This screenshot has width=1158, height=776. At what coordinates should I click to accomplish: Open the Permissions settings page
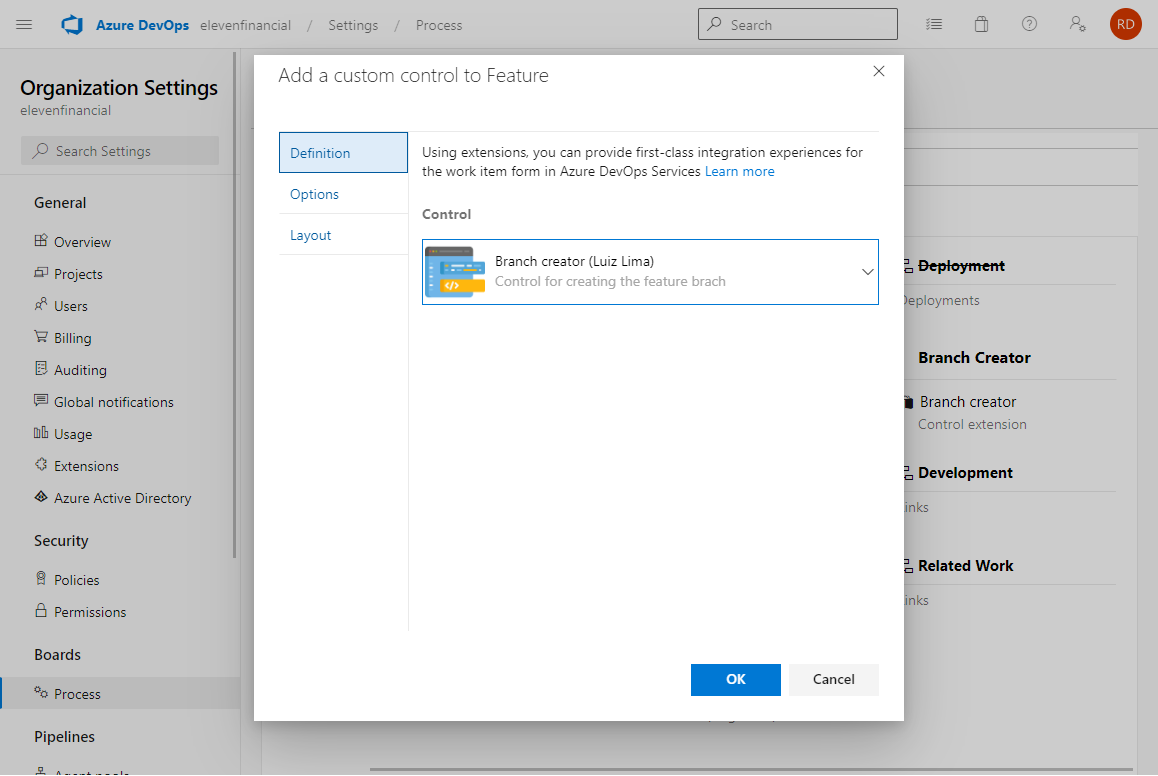tap(90, 612)
